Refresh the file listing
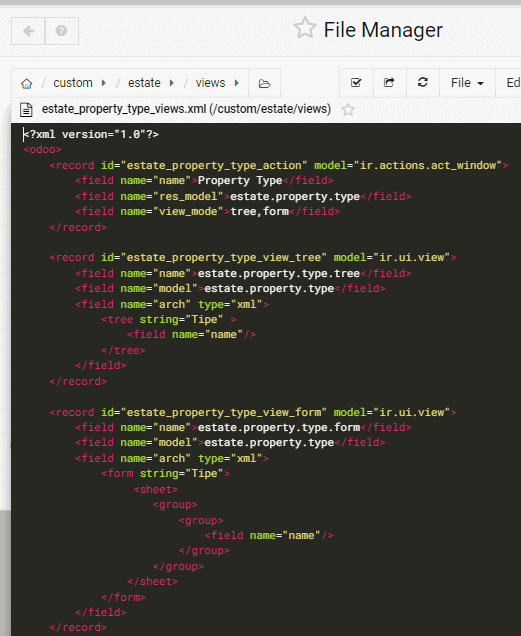521x636 pixels. pos(423,83)
